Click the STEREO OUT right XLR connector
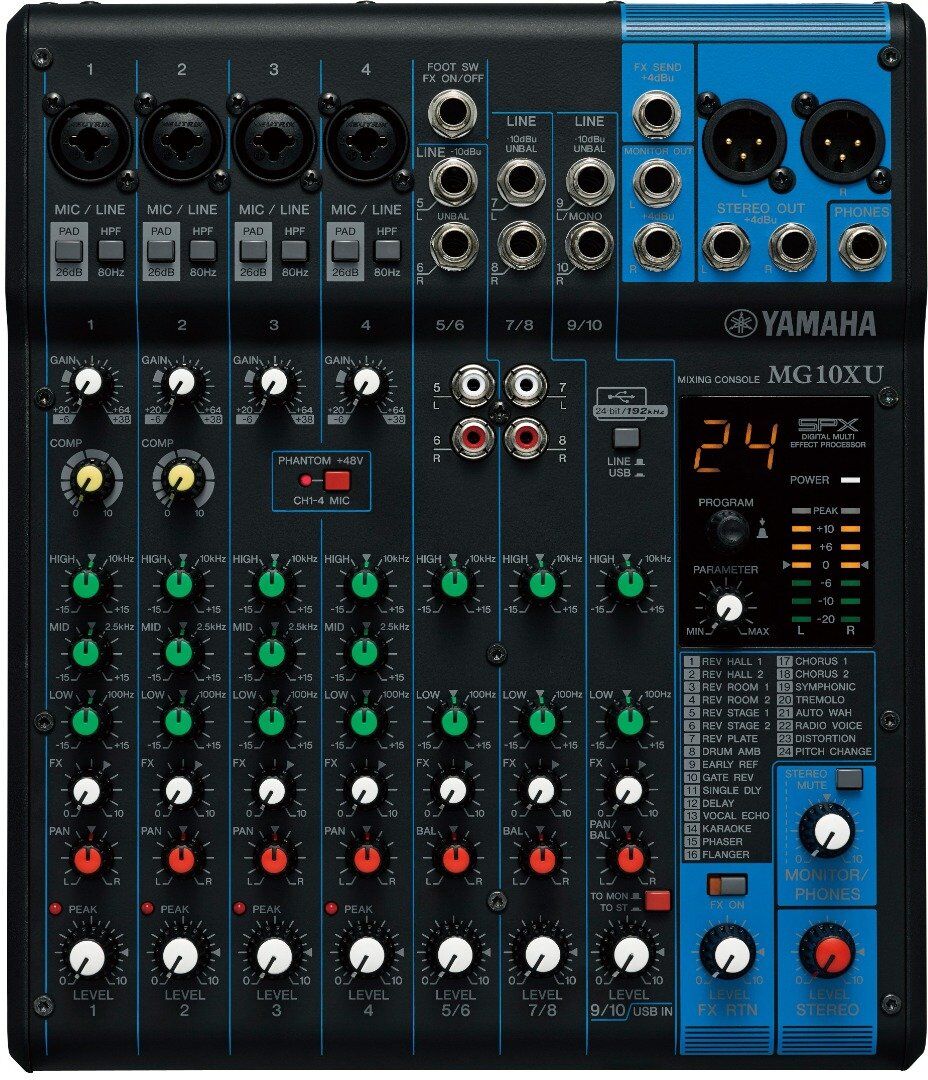 pyautogui.click(x=843, y=140)
